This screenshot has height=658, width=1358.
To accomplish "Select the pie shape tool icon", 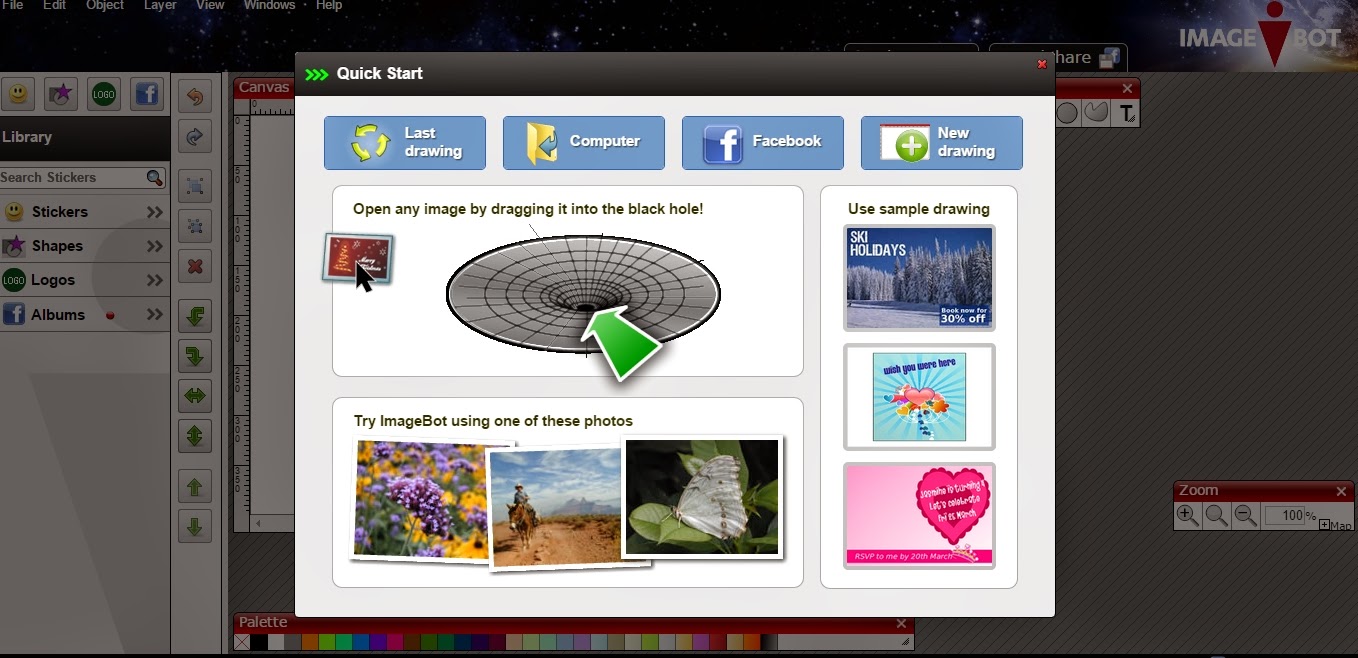I will 1097,113.
